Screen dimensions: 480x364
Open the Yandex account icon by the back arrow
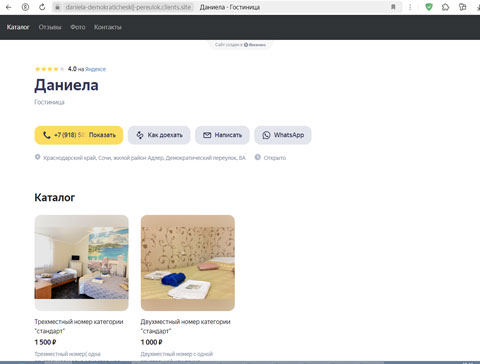pos(25,7)
